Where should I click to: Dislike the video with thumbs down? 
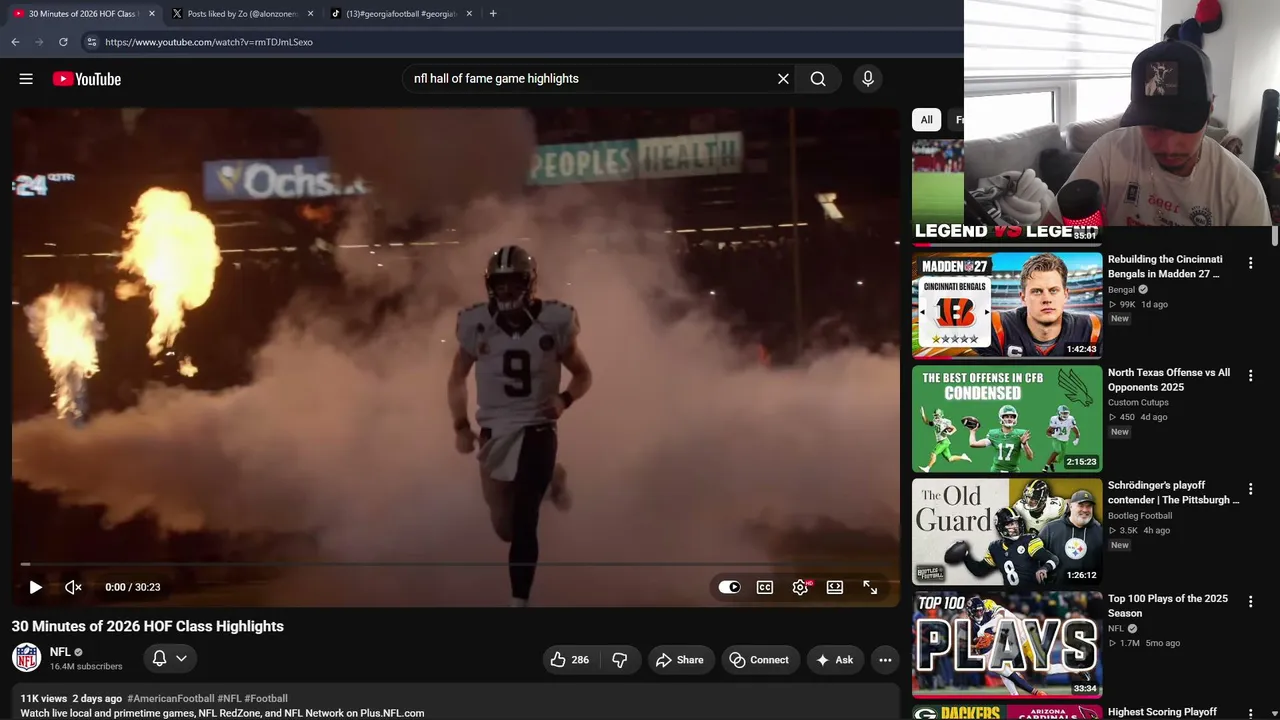tap(620, 660)
